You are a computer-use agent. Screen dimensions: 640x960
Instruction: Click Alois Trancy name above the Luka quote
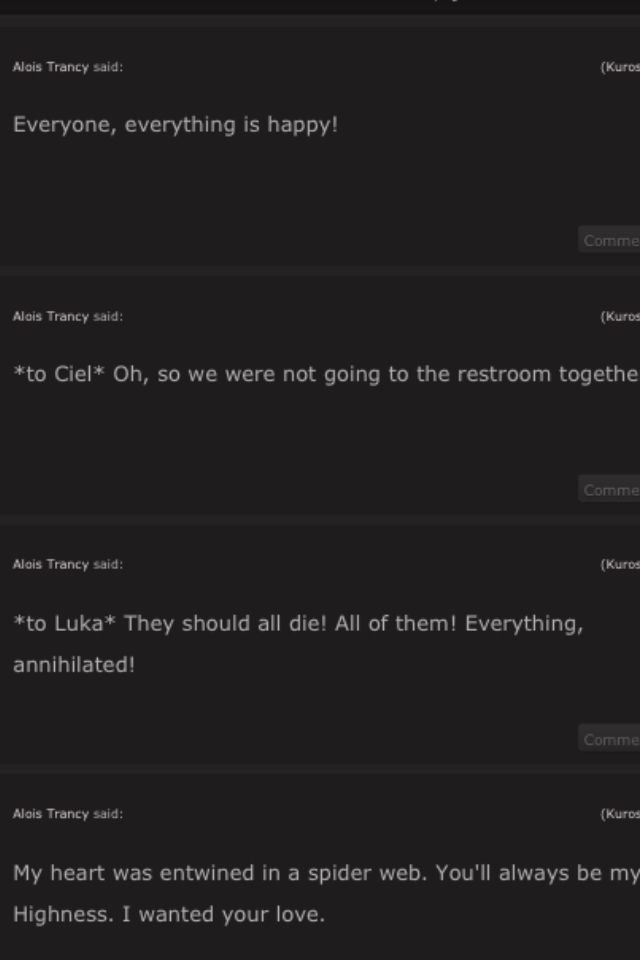tap(50, 564)
